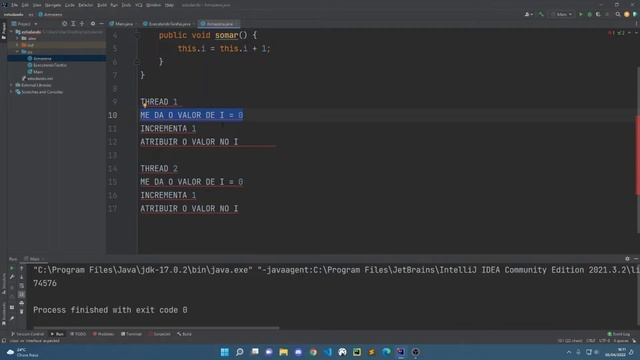Open the View menu
Screen dimensions: 640x360
point(37,5)
